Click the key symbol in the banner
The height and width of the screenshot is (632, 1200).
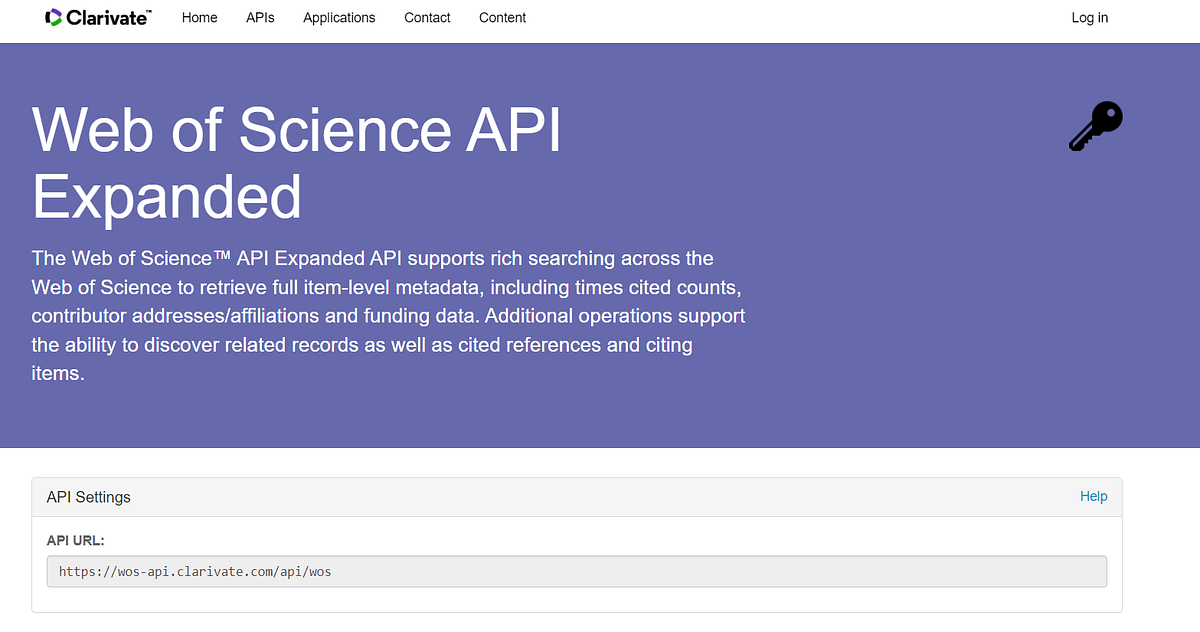[1094, 125]
